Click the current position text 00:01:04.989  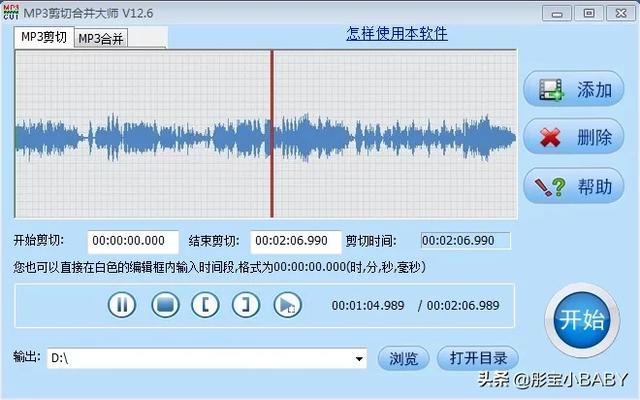pyautogui.click(x=368, y=306)
